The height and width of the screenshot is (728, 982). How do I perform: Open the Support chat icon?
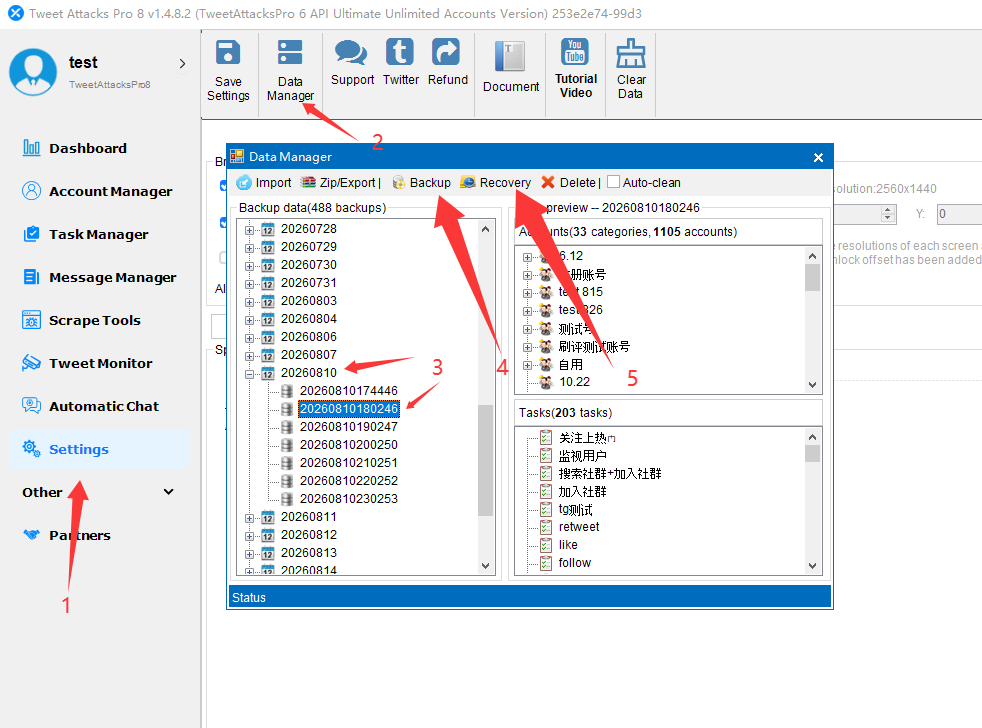pyautogui.click(x=351, y=52)
